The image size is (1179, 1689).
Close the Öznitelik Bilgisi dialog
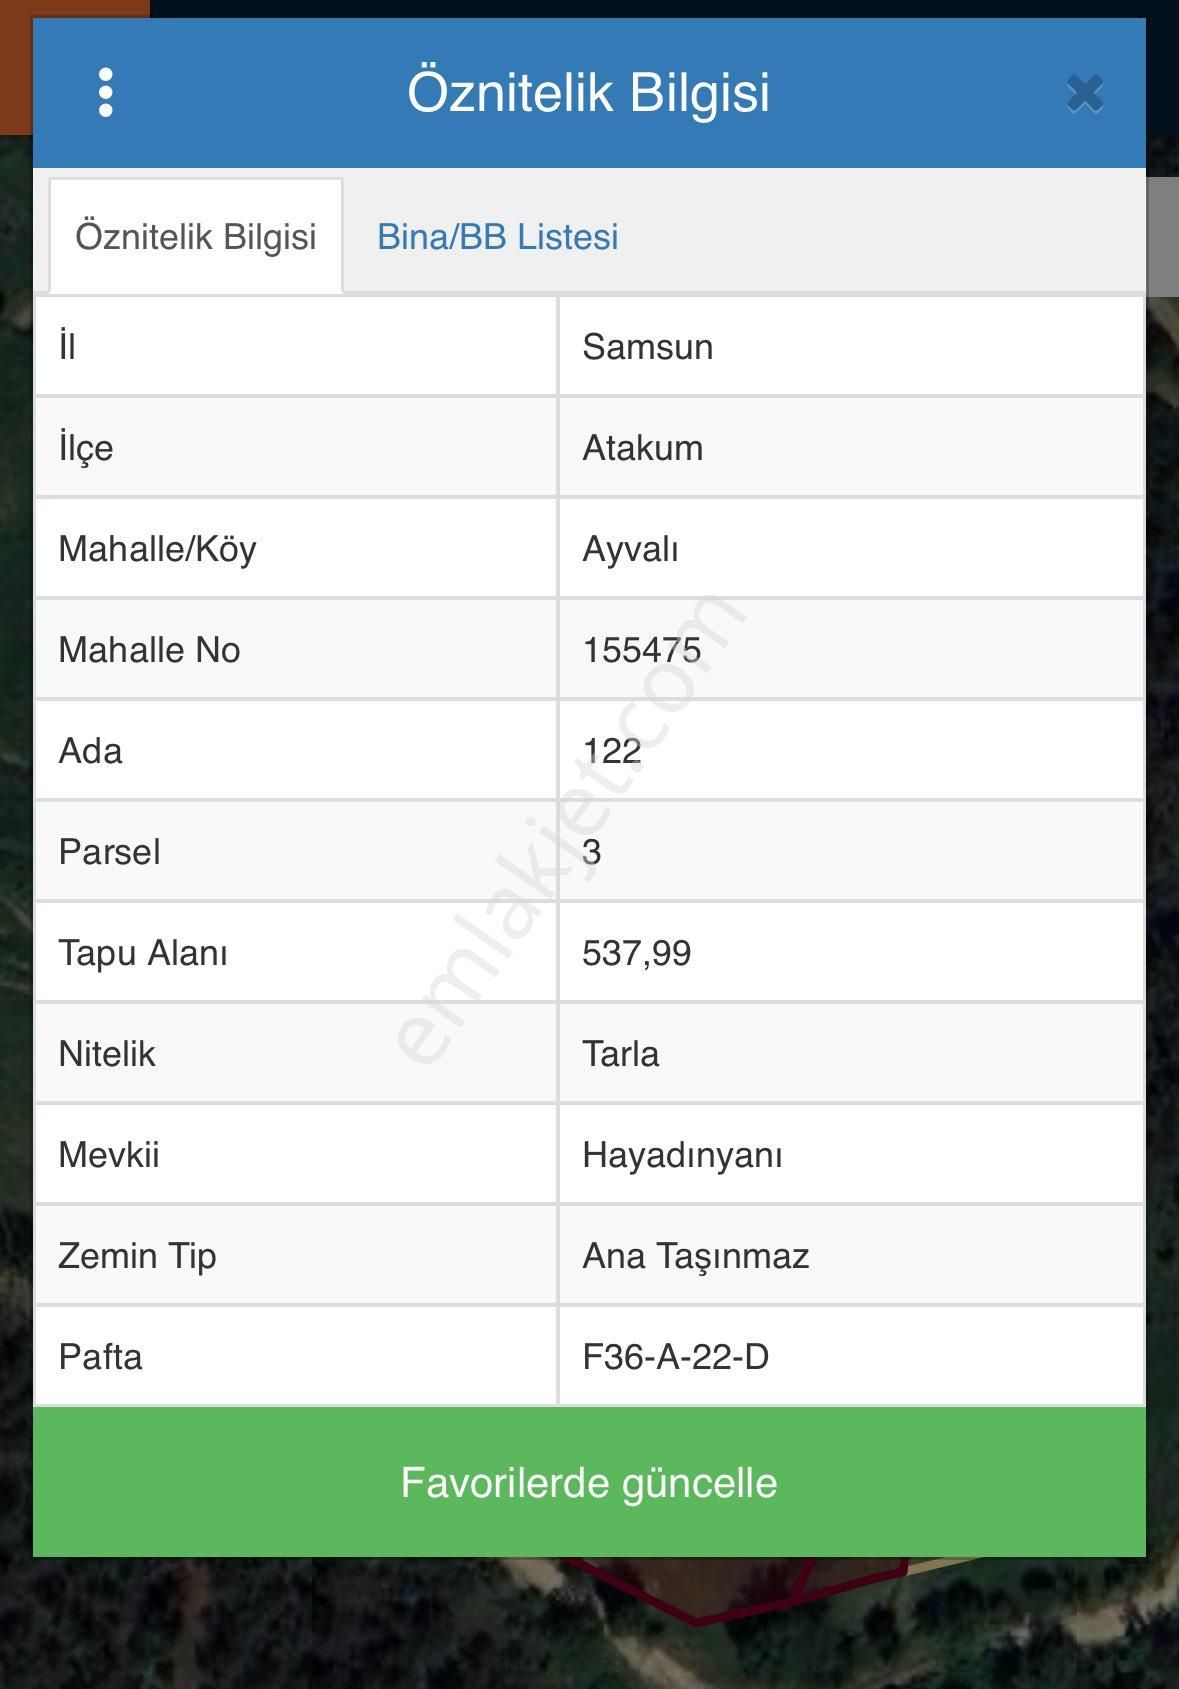pos(1084,94)
